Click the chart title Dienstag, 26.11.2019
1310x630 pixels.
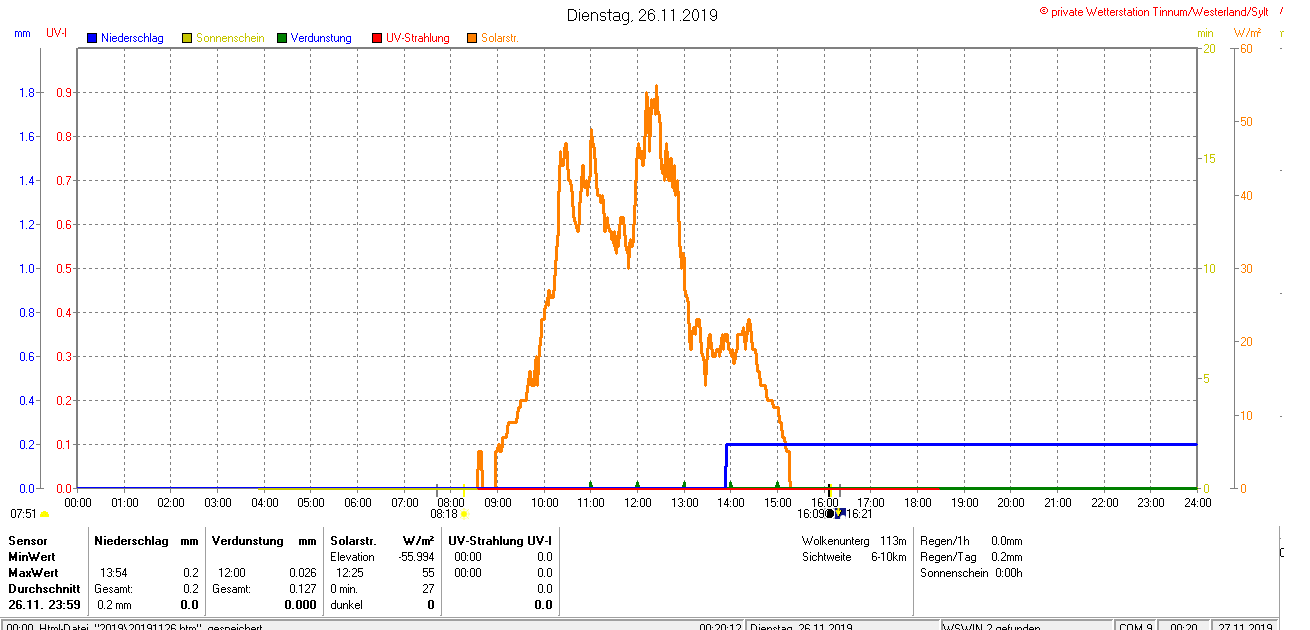[642, 15]
